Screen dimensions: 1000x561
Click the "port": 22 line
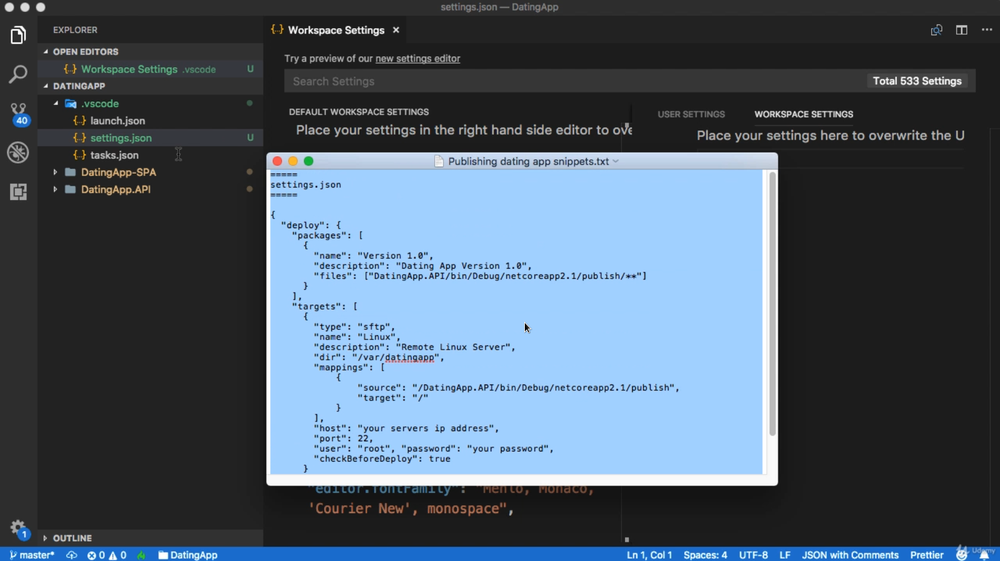343,438
